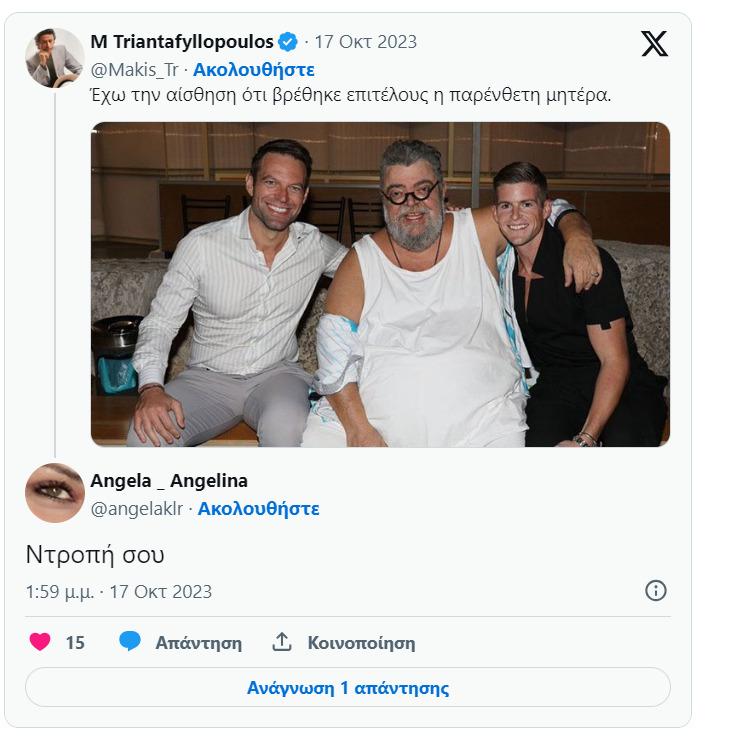Follow angelaklr via the Ακολουθήστε link

(x=258, y=508)
